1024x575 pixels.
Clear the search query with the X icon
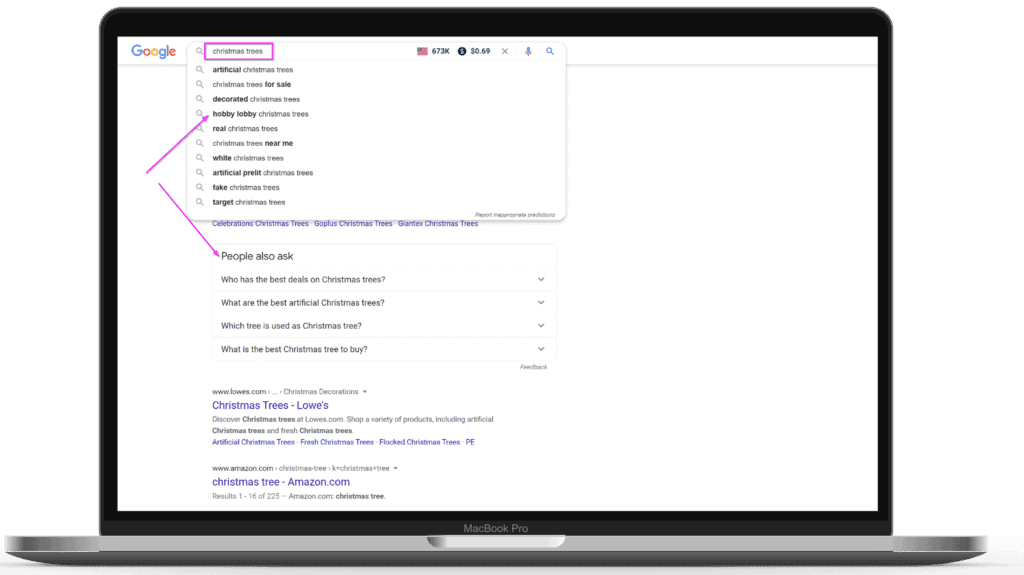pyautogui.click(x=505, y=51)
